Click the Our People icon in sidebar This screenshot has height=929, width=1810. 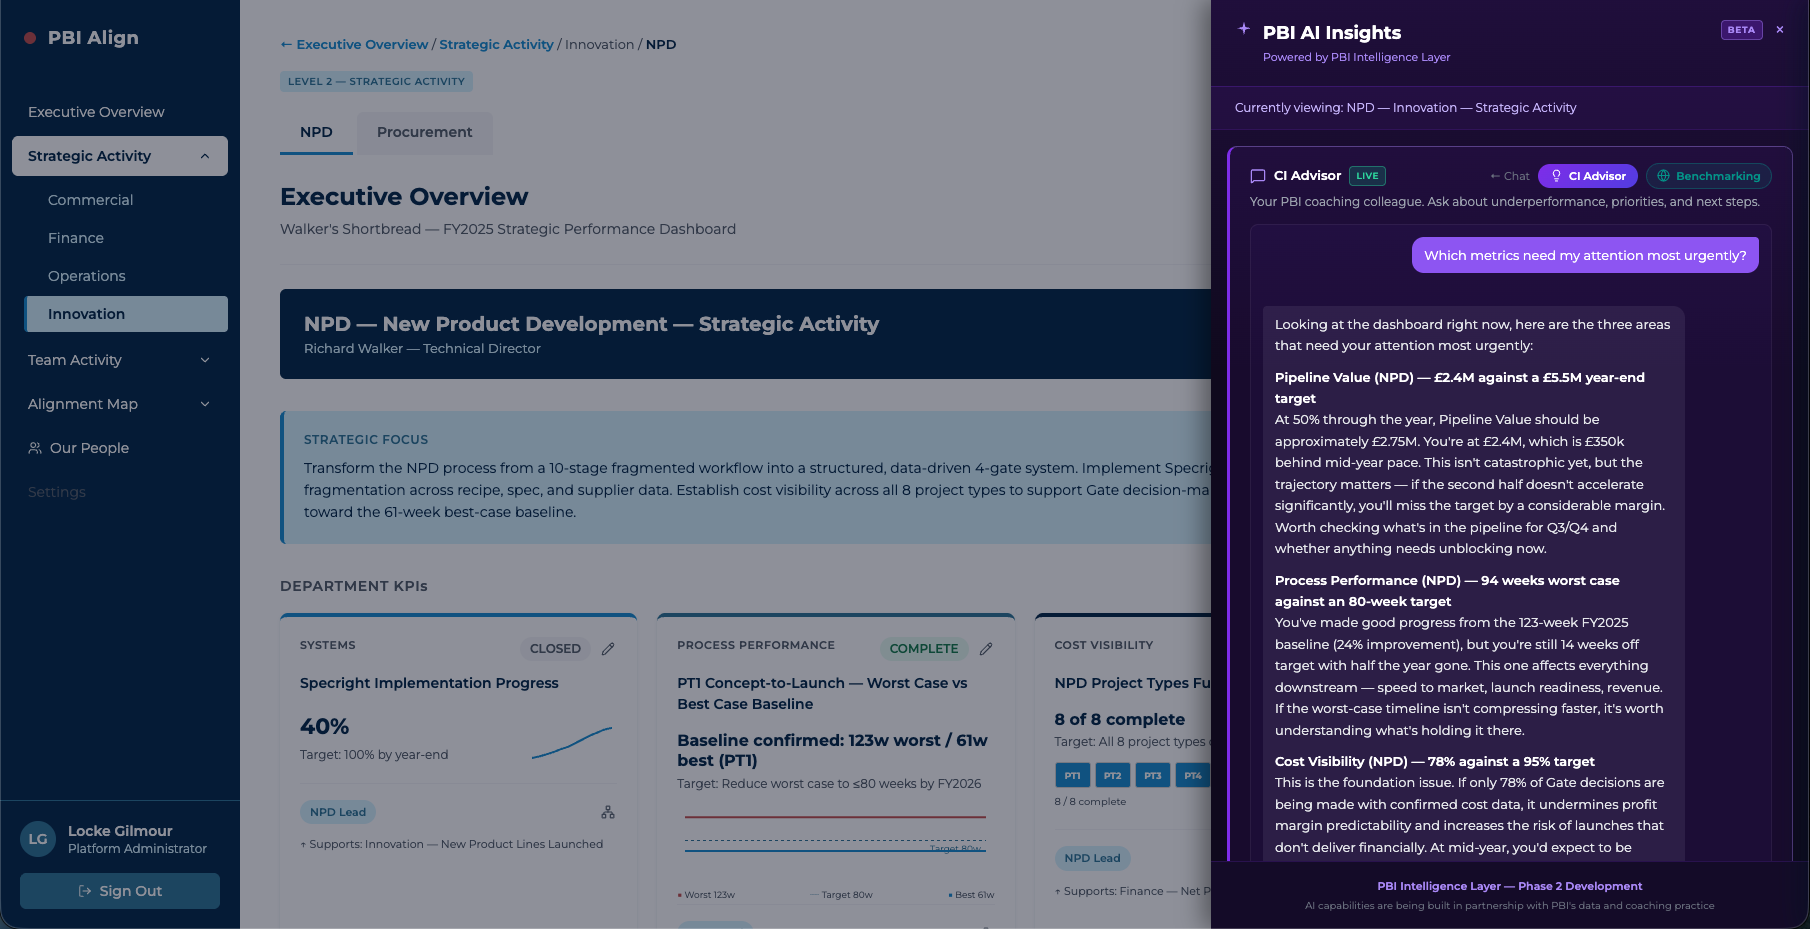pos(35,448)
